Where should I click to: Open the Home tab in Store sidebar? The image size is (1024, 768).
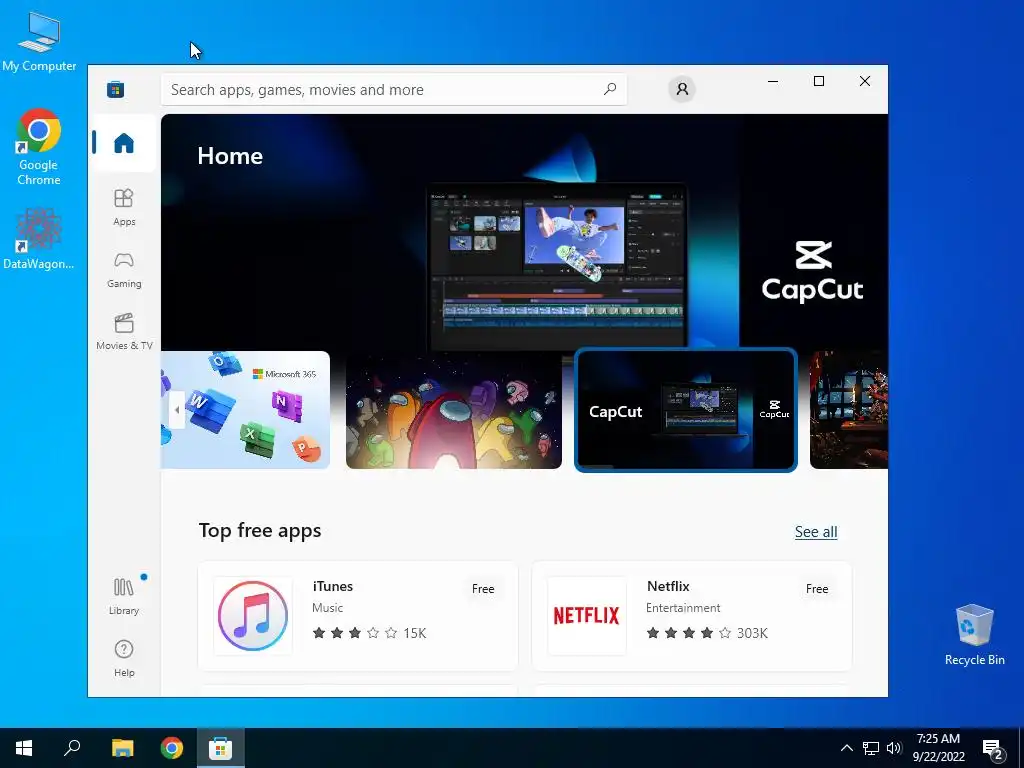coord(124,143)
